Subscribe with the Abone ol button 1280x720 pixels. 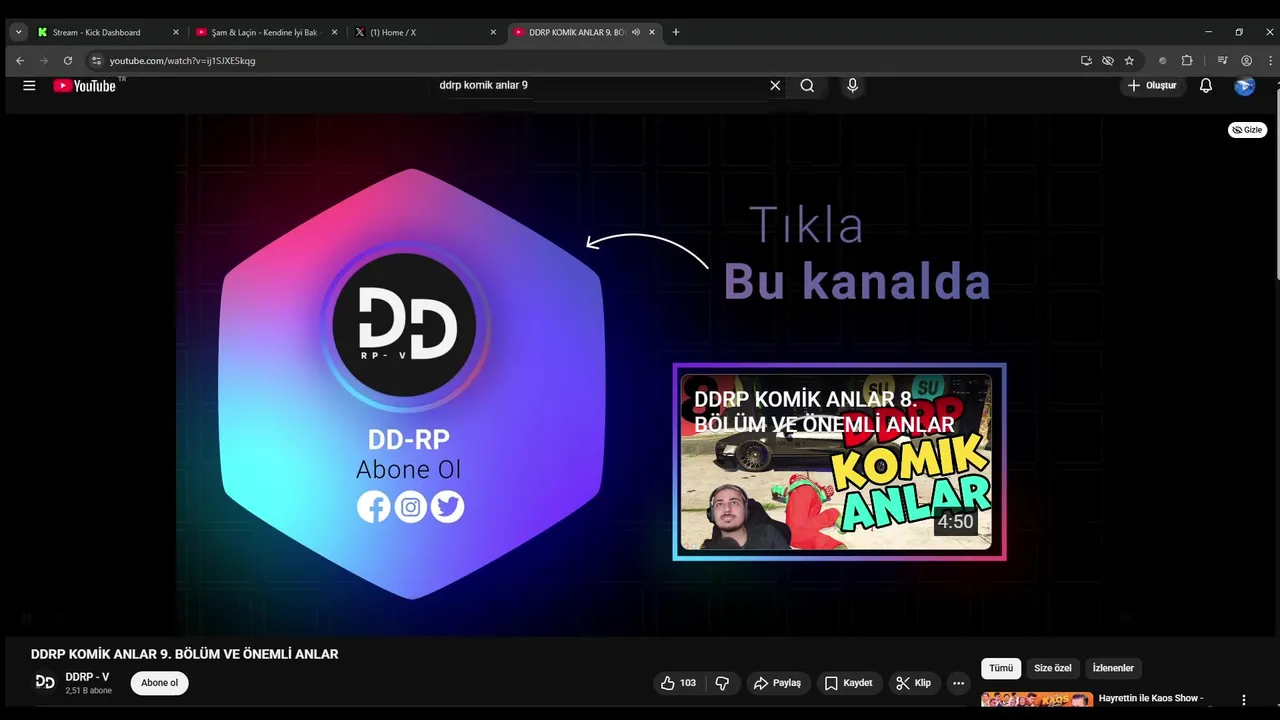[159, 683]
